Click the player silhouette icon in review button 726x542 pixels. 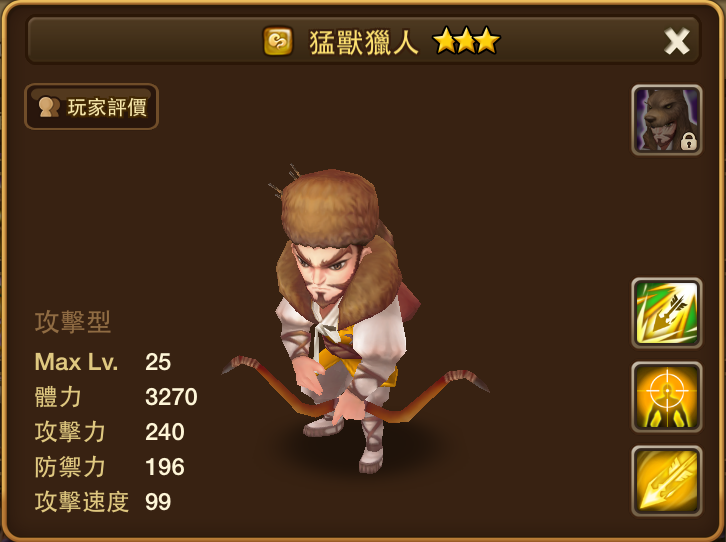(x=49, y=107)
